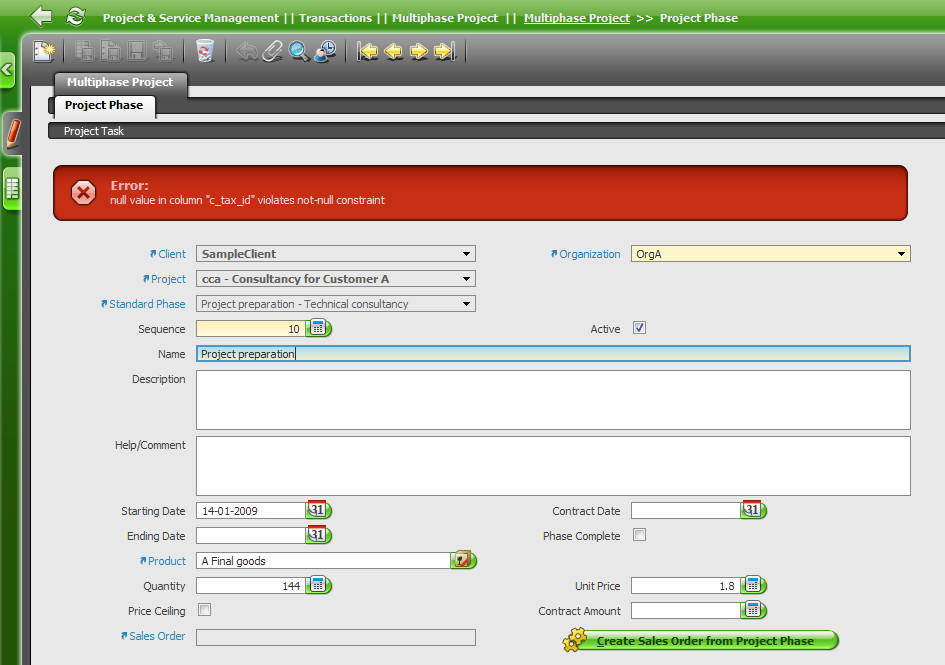The image size is (945, 665).
Task: Enable the Price Ceiling checkbox
Action: [204, 610]
